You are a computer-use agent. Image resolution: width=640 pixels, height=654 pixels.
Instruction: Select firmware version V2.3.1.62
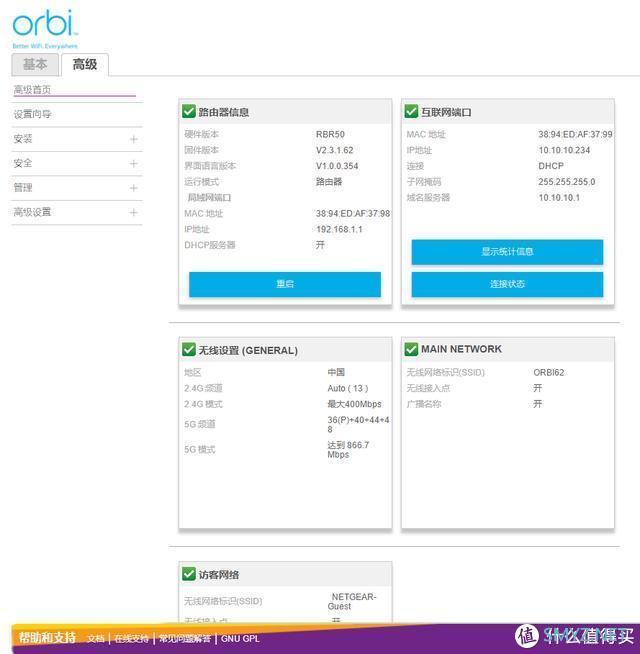coord(335,150)
